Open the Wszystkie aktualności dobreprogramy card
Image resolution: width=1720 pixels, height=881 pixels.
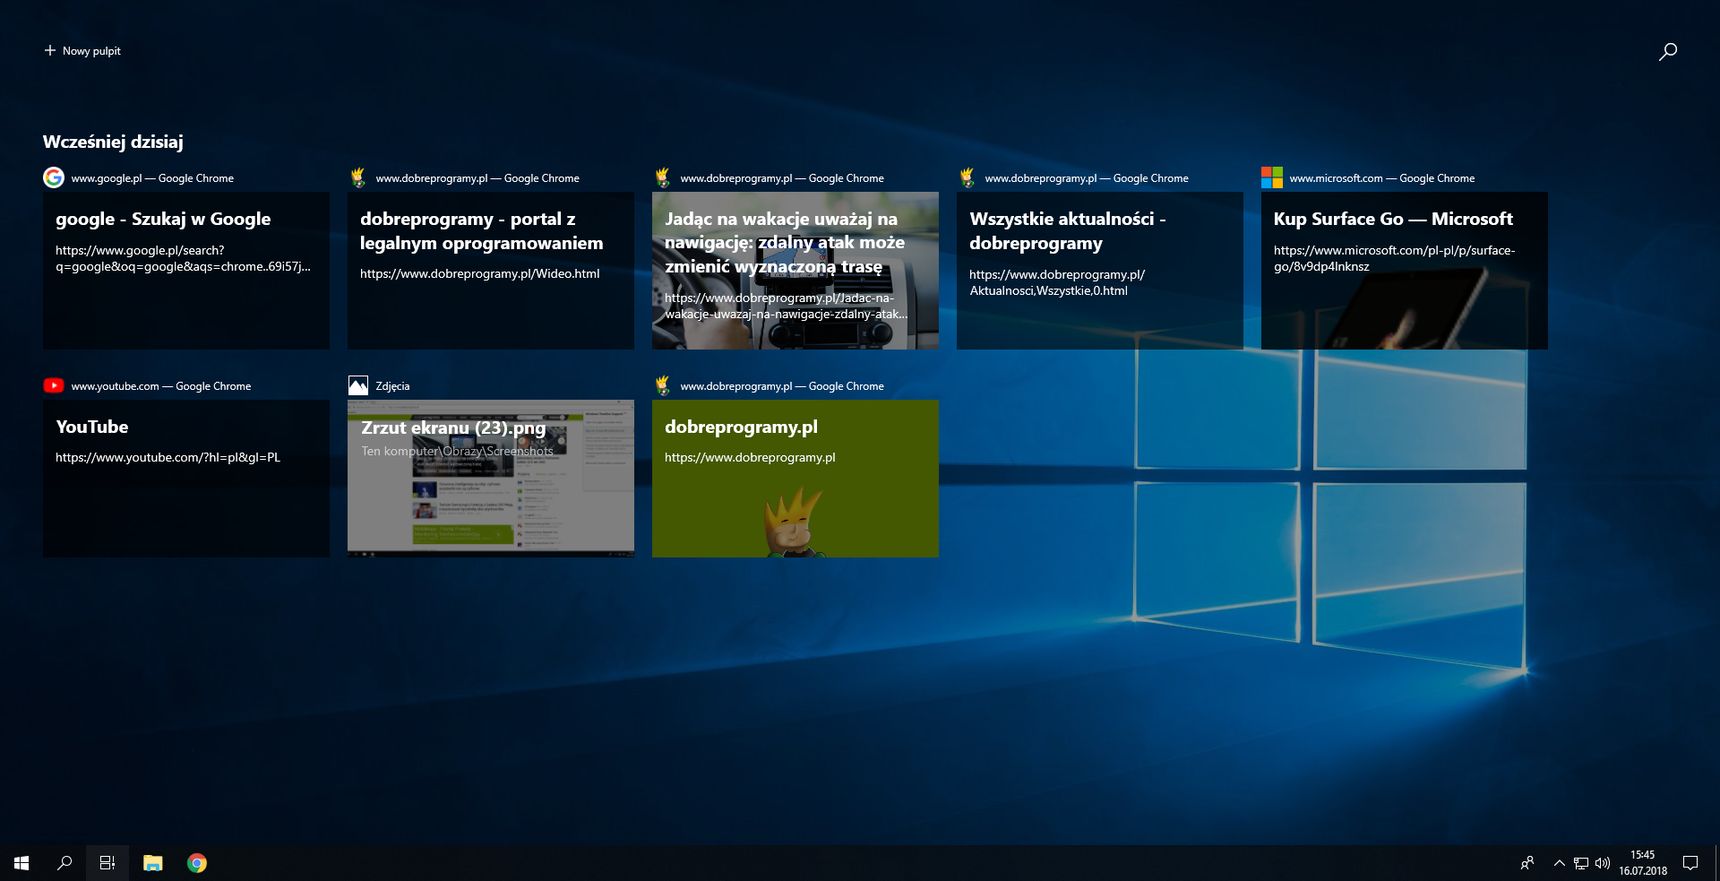click(x=1100, y=270)
